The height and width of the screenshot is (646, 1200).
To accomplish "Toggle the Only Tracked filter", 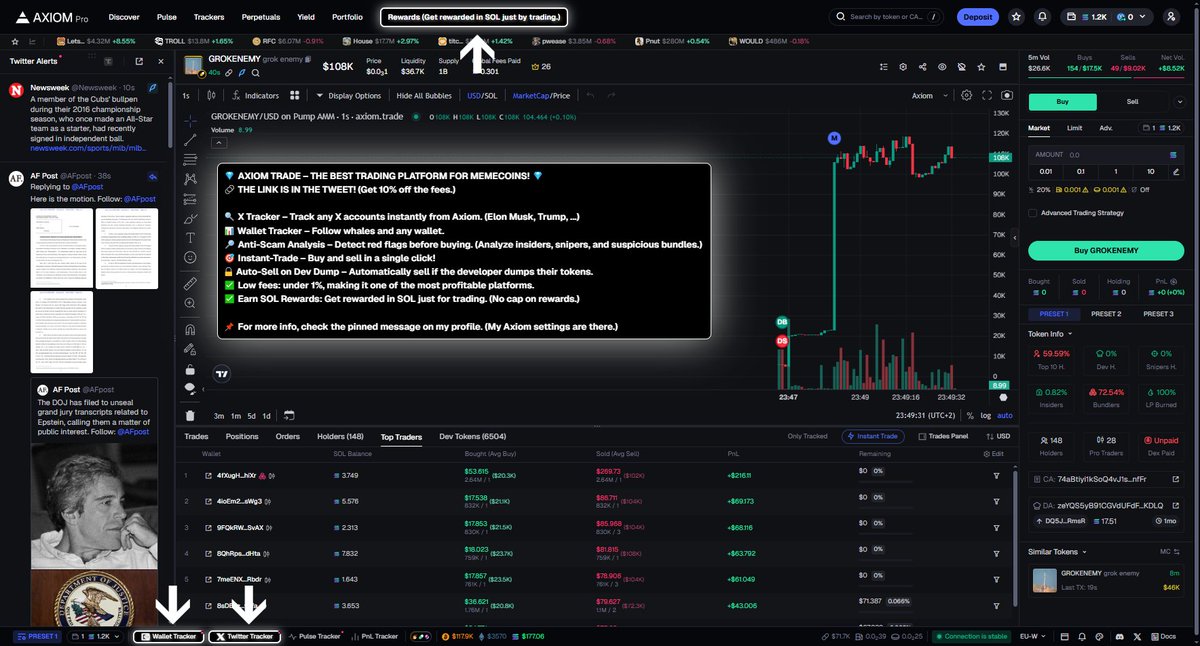I will 808,437.
